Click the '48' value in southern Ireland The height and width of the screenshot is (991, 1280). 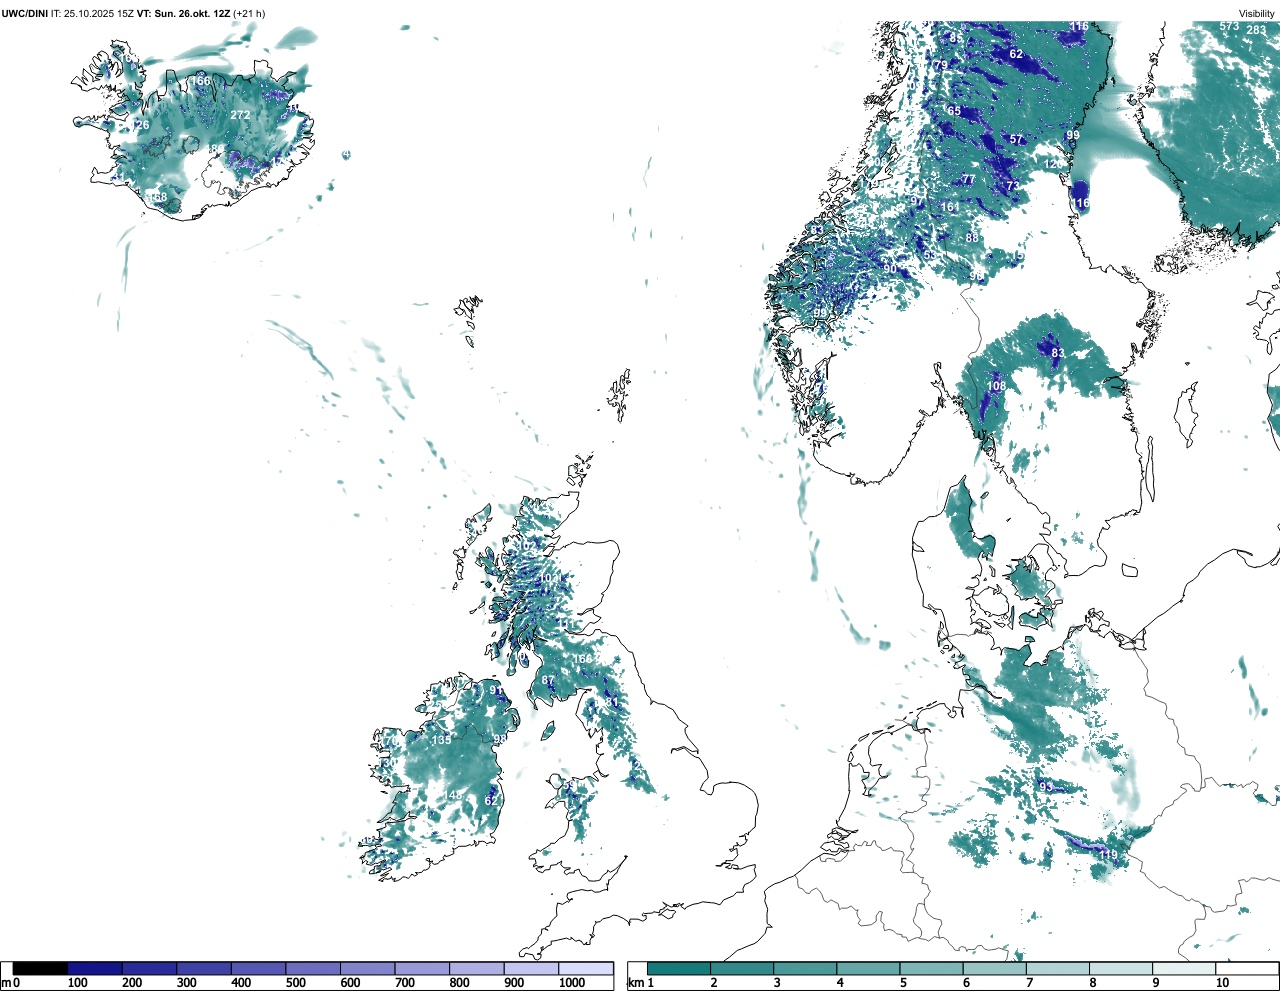(455, 795)
